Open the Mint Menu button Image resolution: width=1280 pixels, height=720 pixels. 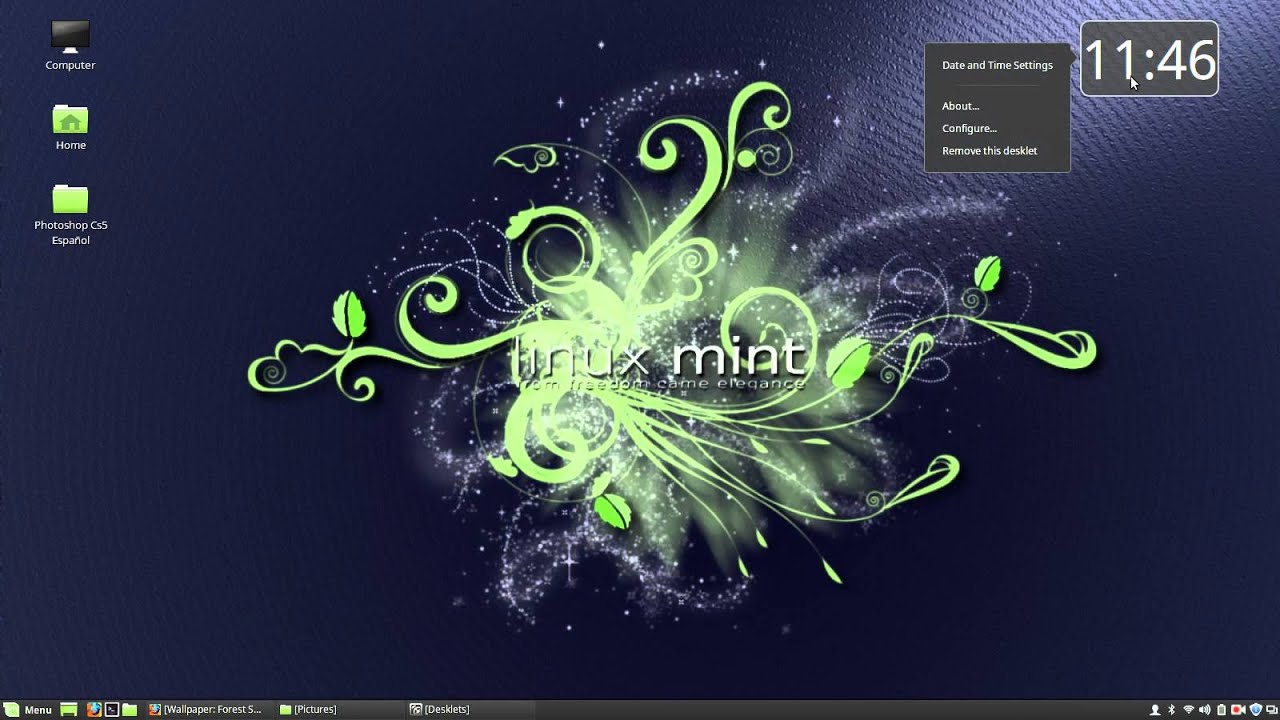pos(28,710)
